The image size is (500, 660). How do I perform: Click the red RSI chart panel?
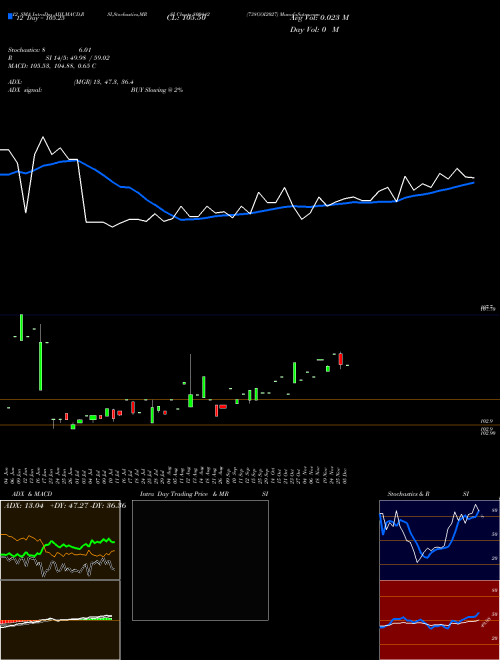[439, 620]
